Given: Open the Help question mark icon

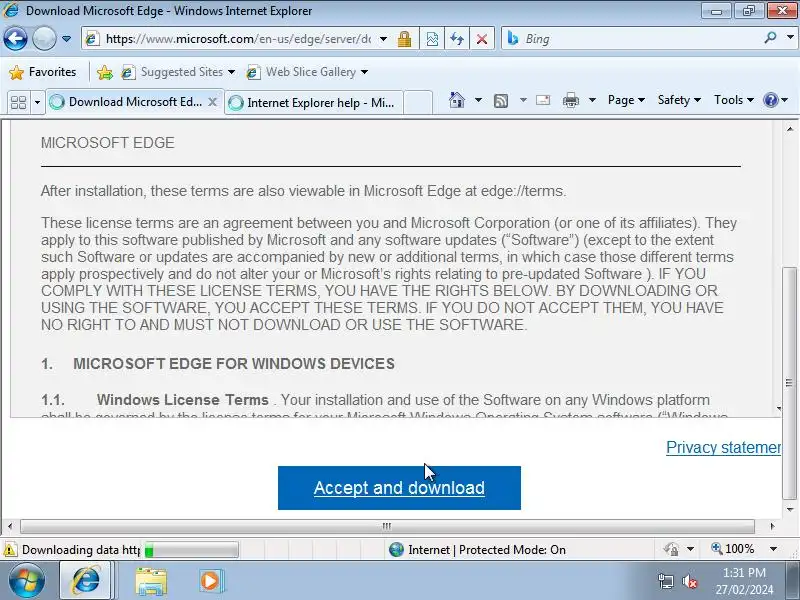Looking at the screenshot, I should 770,100.
